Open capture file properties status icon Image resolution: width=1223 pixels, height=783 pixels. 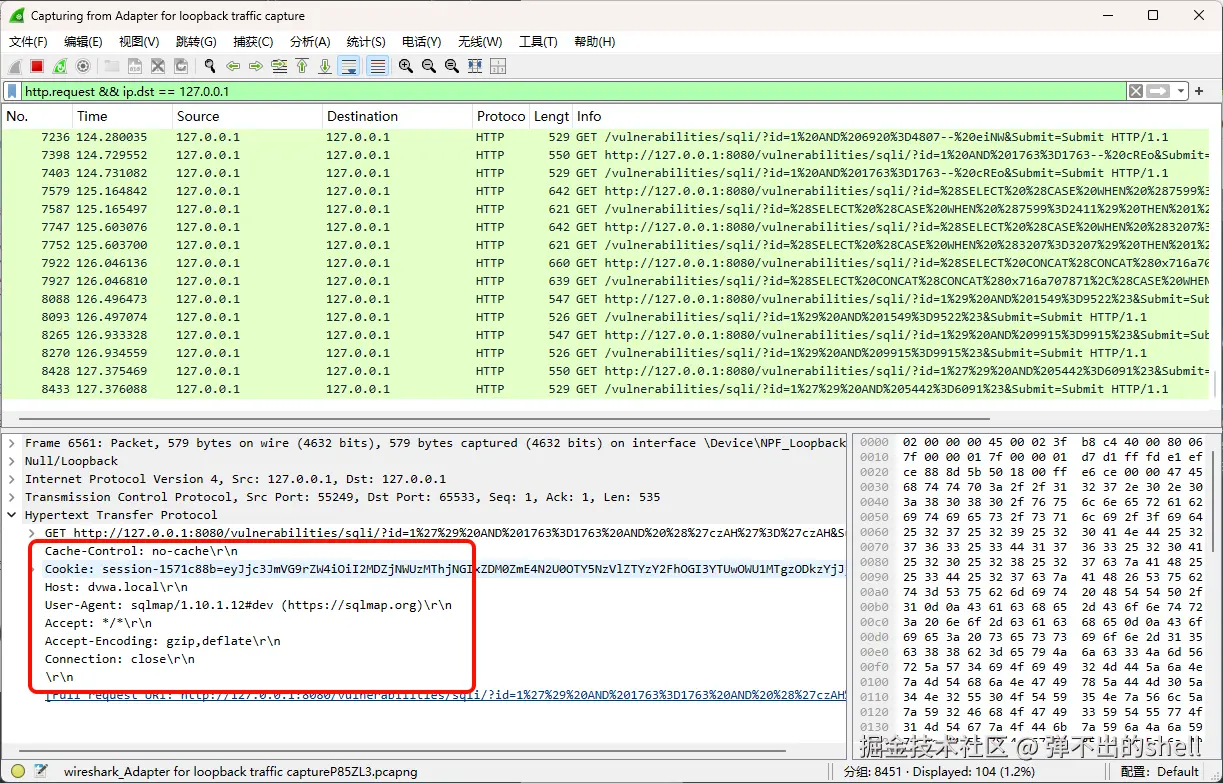coord(41,771)
